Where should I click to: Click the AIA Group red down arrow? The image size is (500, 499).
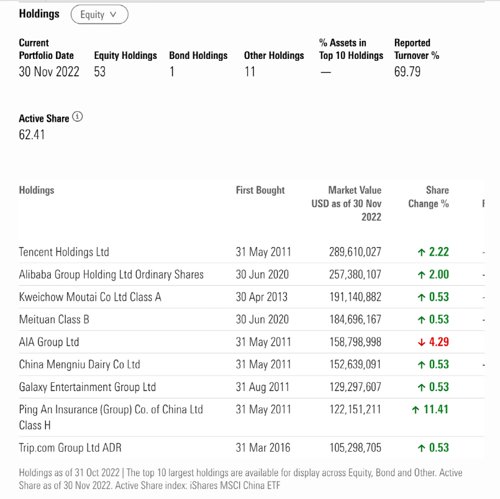point(421,342)
